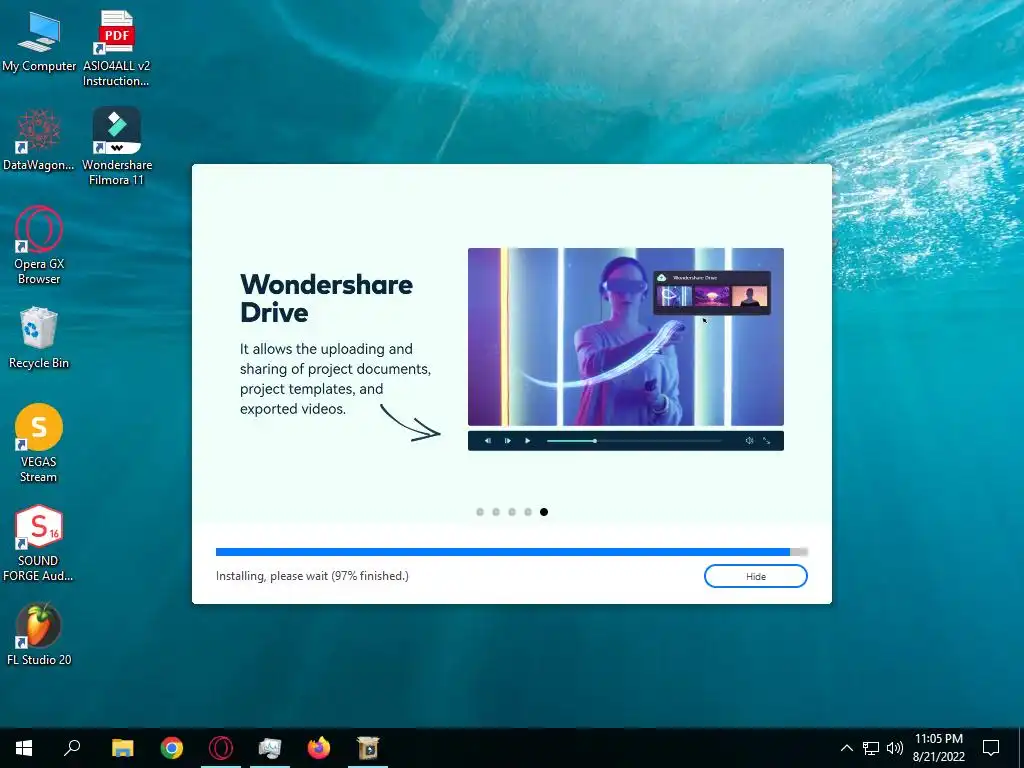Click the preview player volume icon
The image size is (1024, 768).
click(749, 441)
